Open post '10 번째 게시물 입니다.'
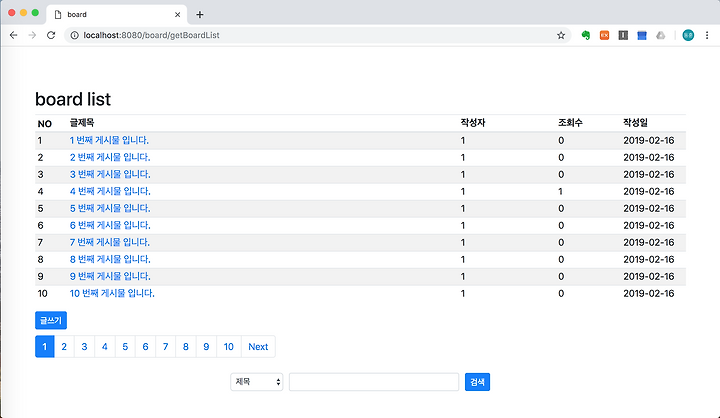 [112, 293]
